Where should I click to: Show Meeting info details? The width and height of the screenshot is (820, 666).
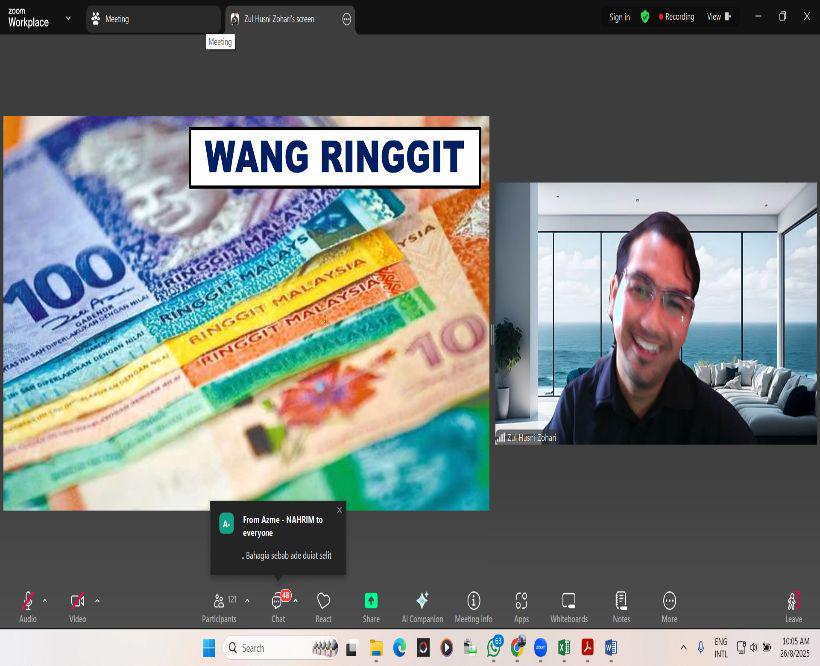coord(473,603)
